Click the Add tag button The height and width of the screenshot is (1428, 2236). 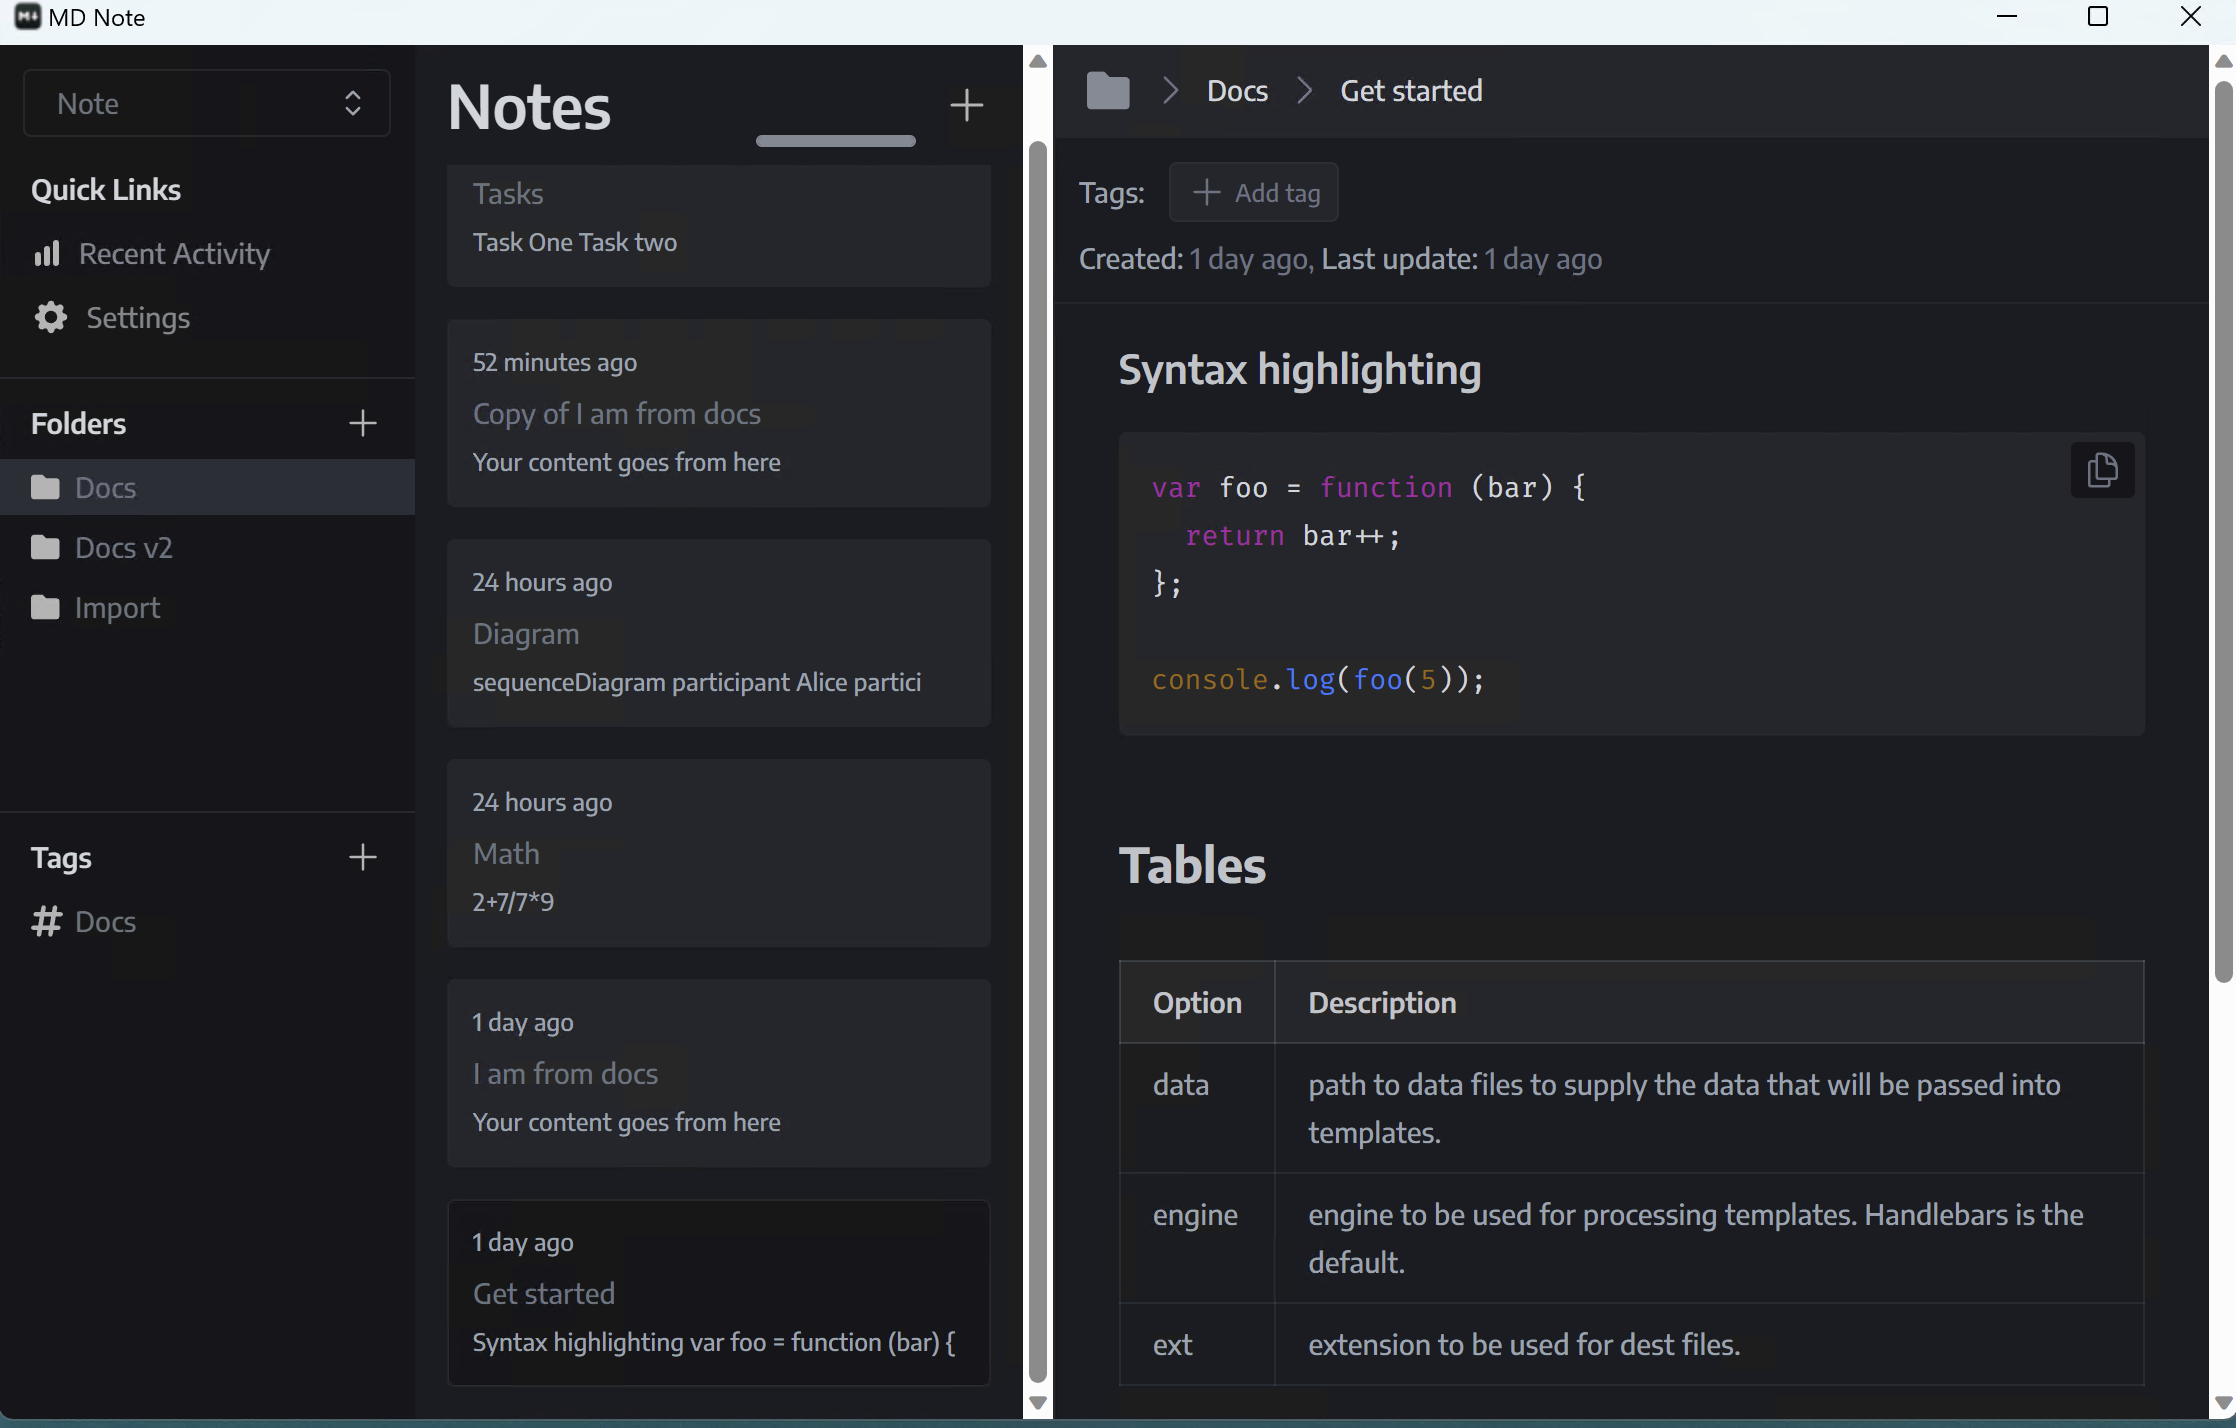1253,192
